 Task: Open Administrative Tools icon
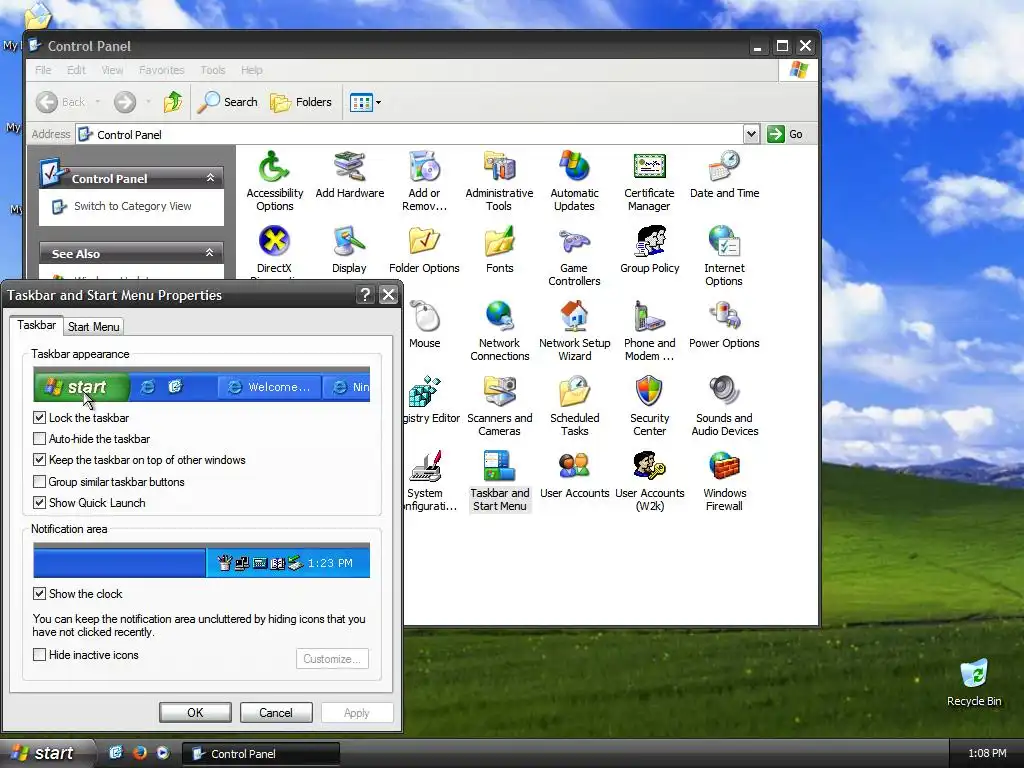point(499,181)
